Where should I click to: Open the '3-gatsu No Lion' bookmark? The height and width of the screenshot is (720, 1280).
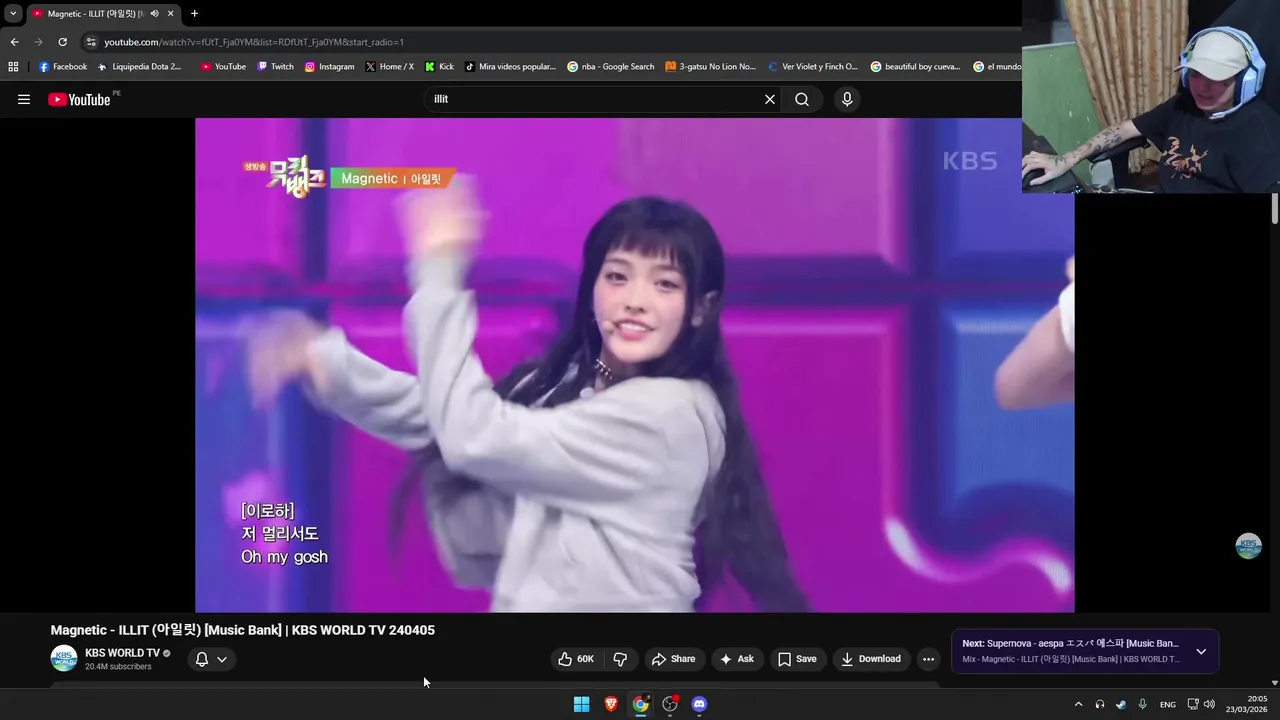[x=711, y=67]
